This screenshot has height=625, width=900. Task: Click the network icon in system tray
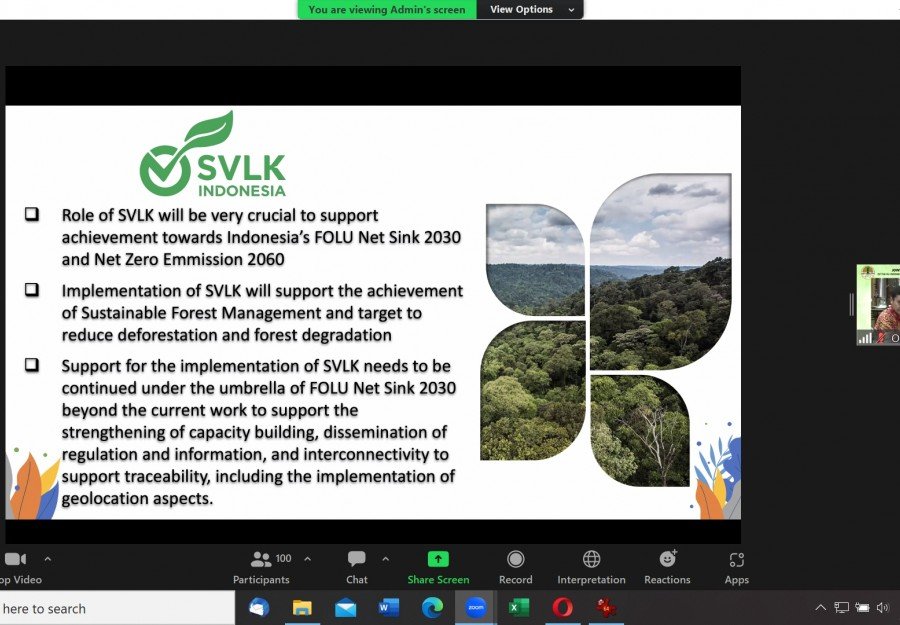tap(841, 607)
